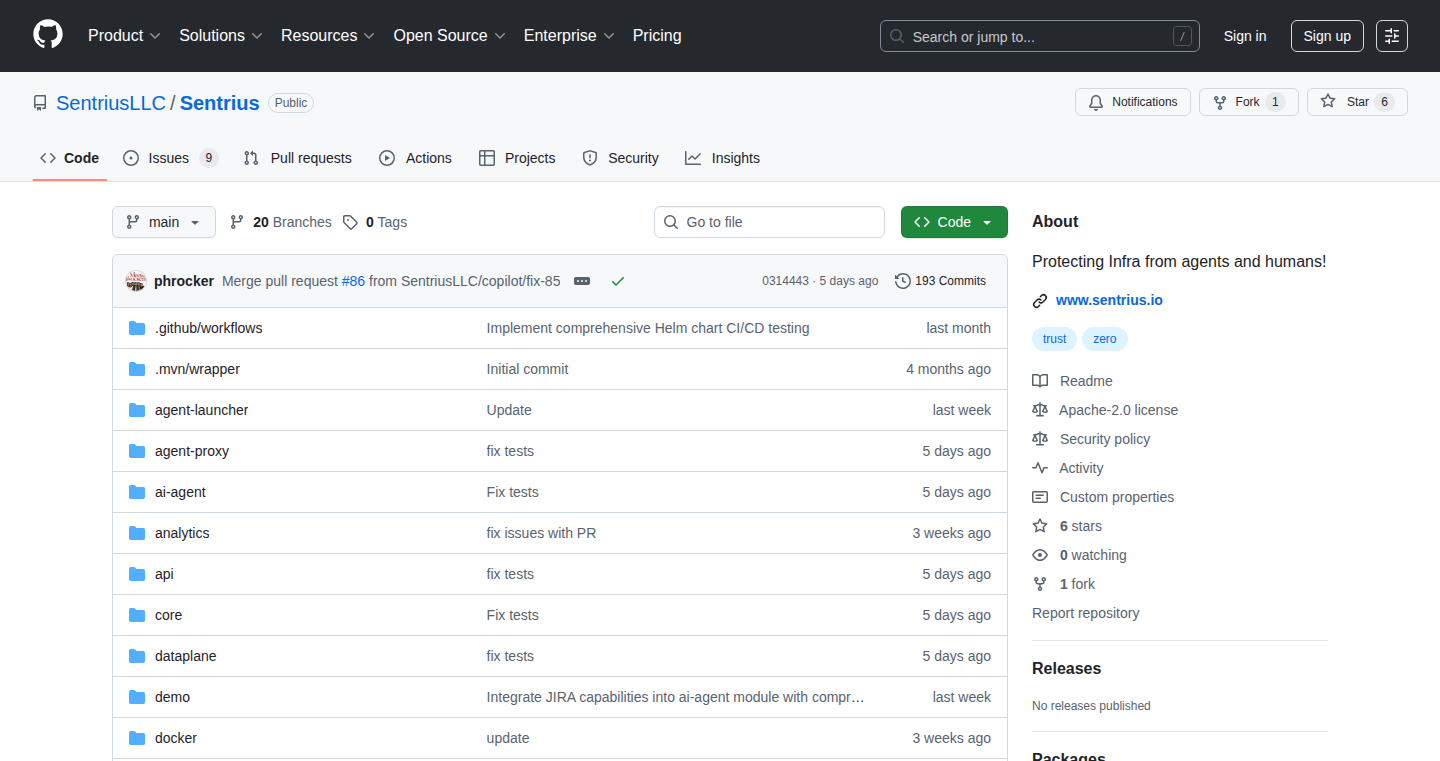This screenshot has width=1440, height=761.
Task: Click the Apache-2.0 license scale icon
Action: [x=1040, y=410]
